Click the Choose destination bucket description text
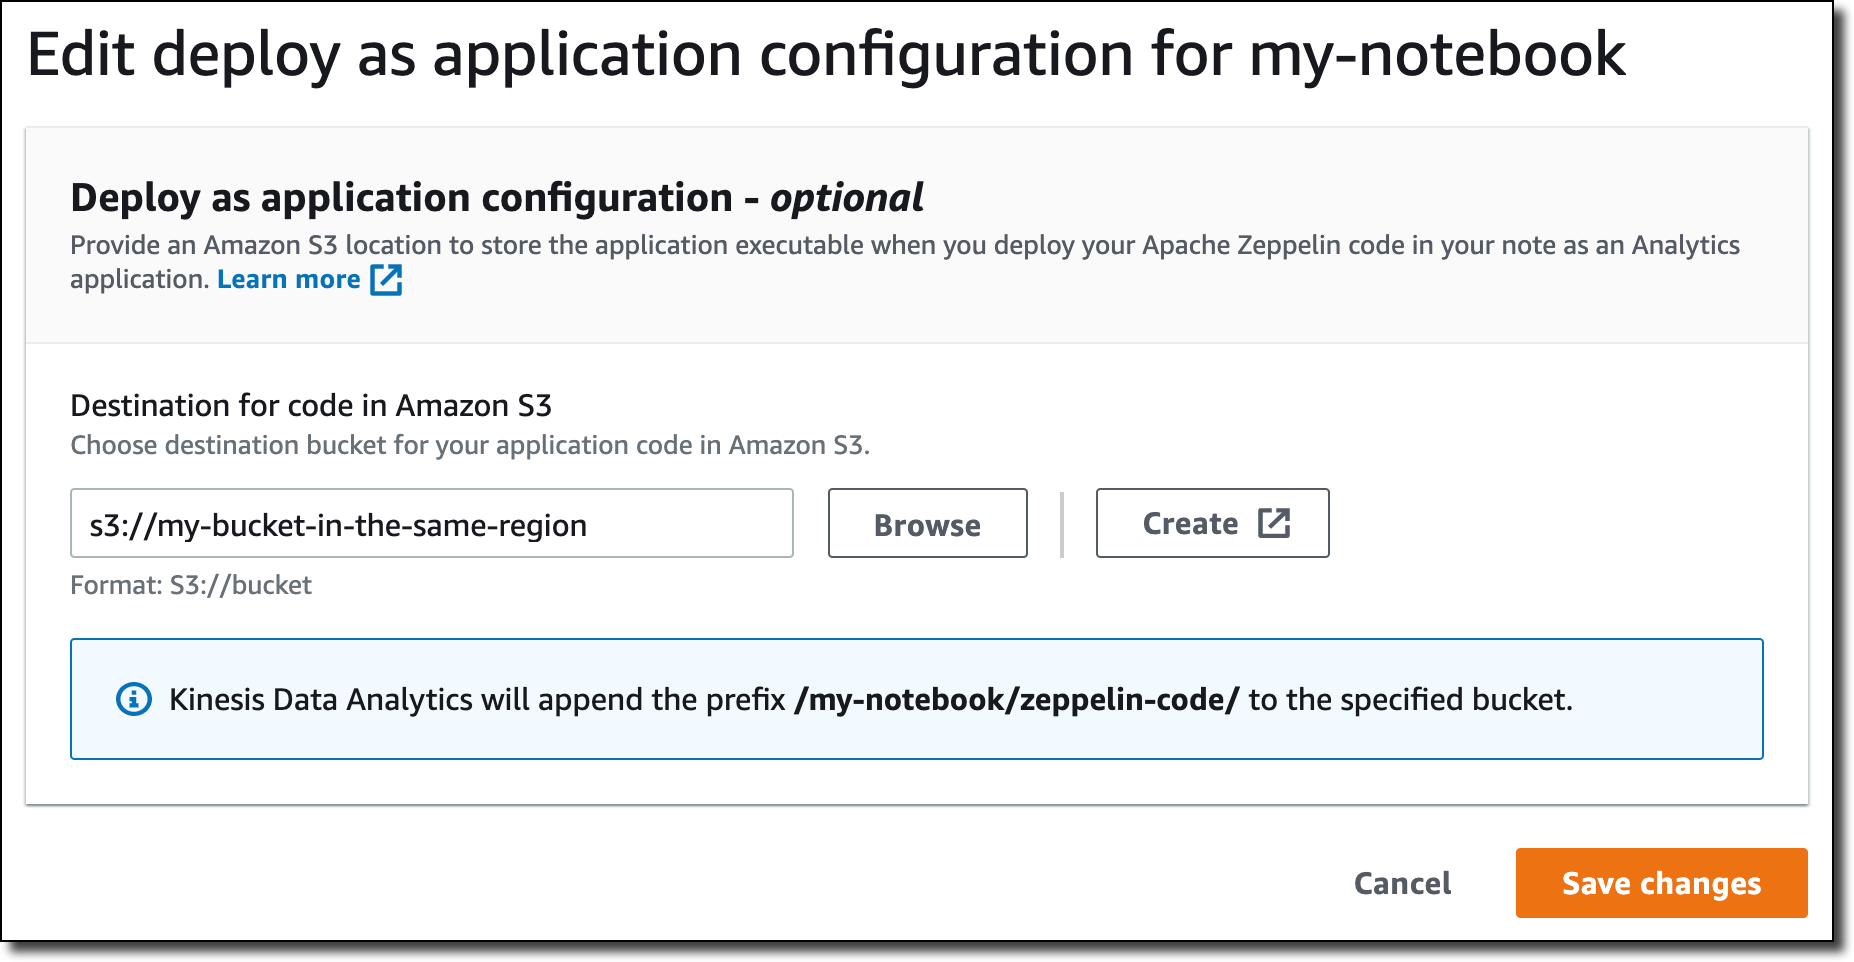The image size is (1854, 962). click(x=470, y=445)
